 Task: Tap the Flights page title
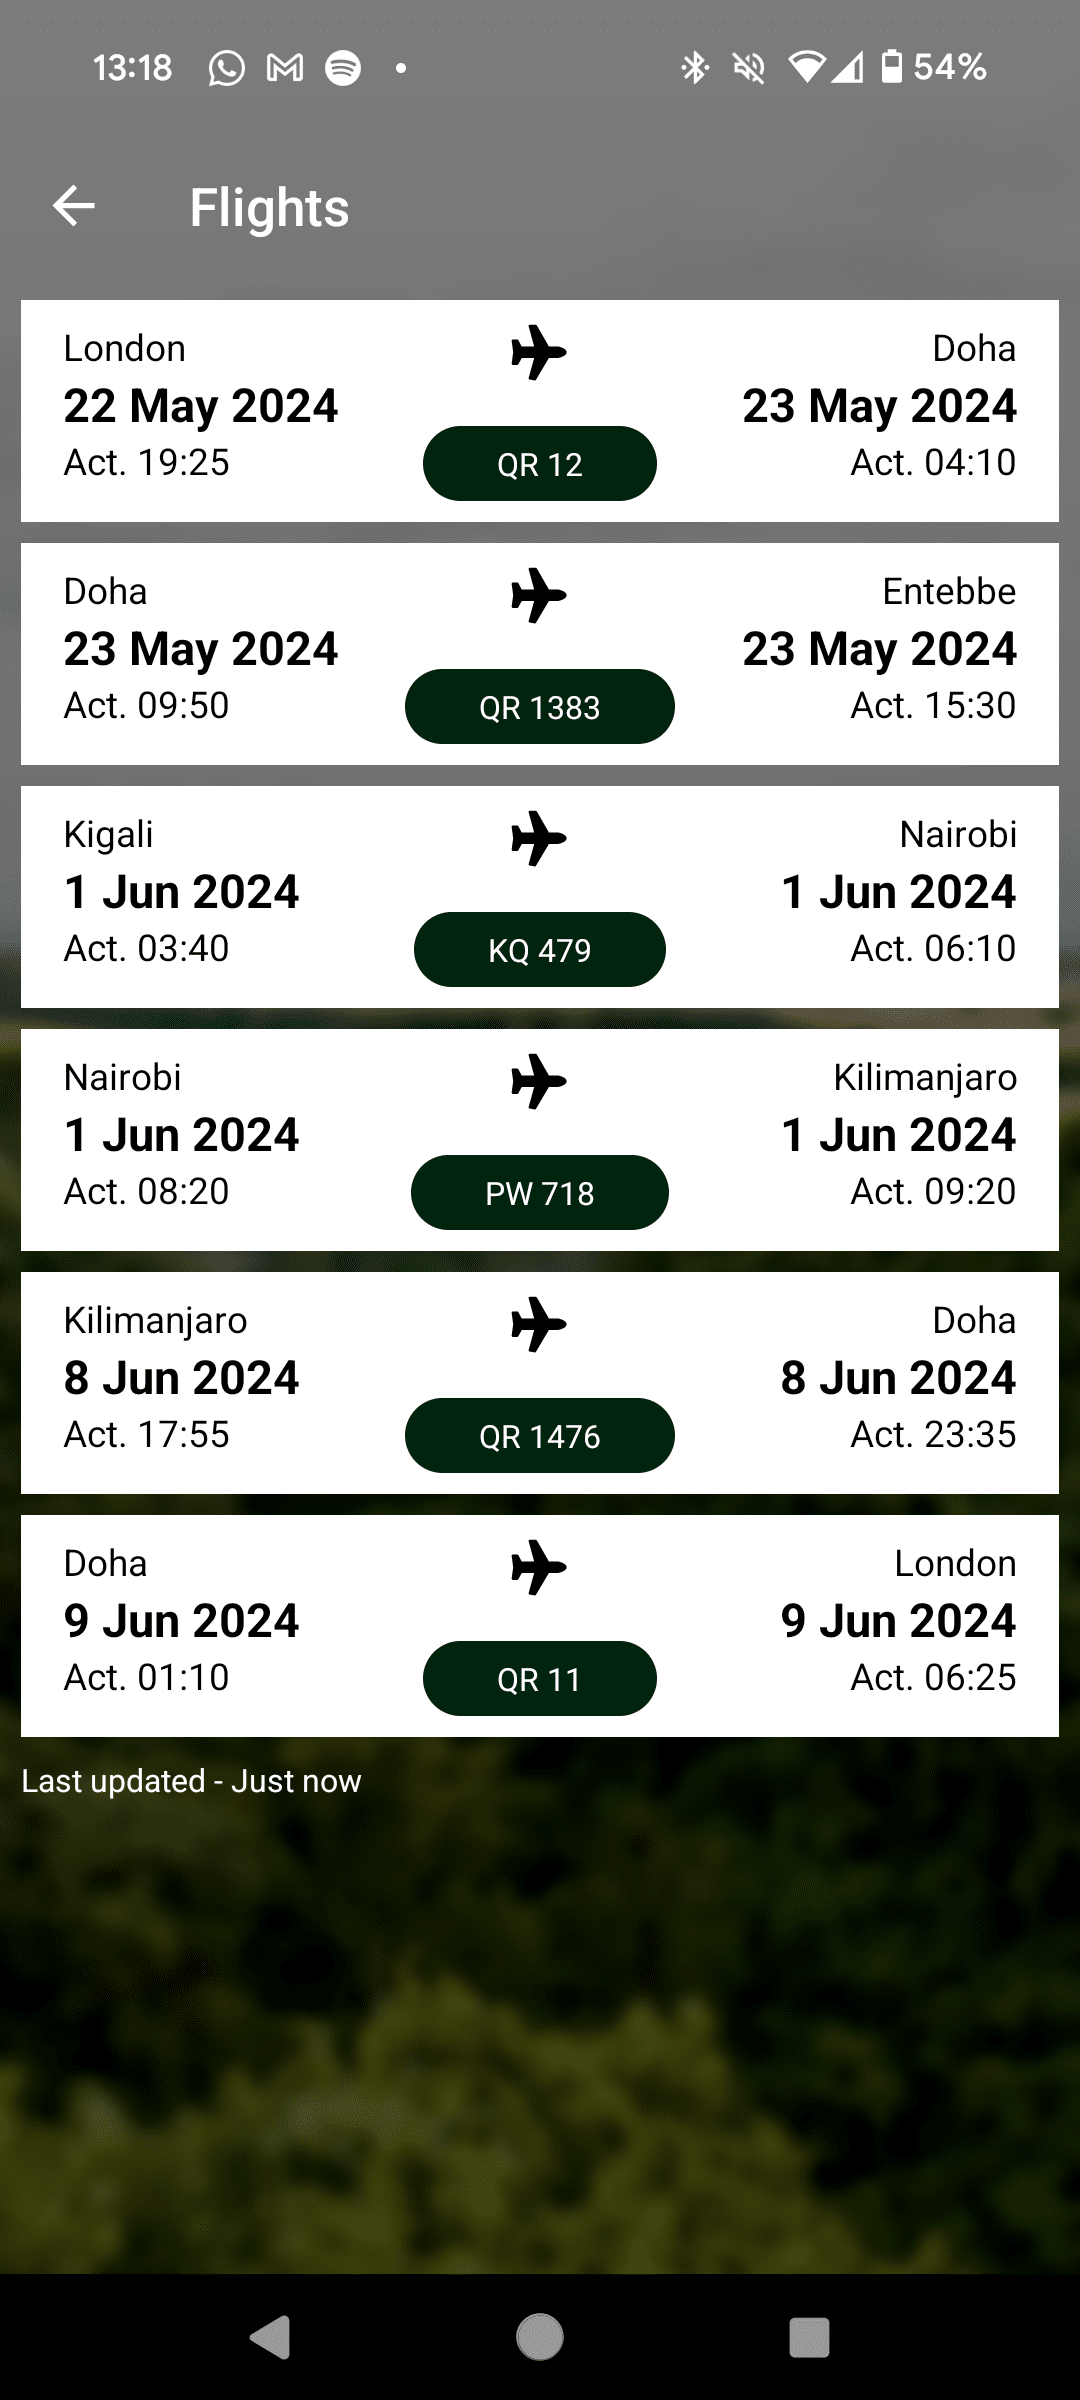(269, 208)
